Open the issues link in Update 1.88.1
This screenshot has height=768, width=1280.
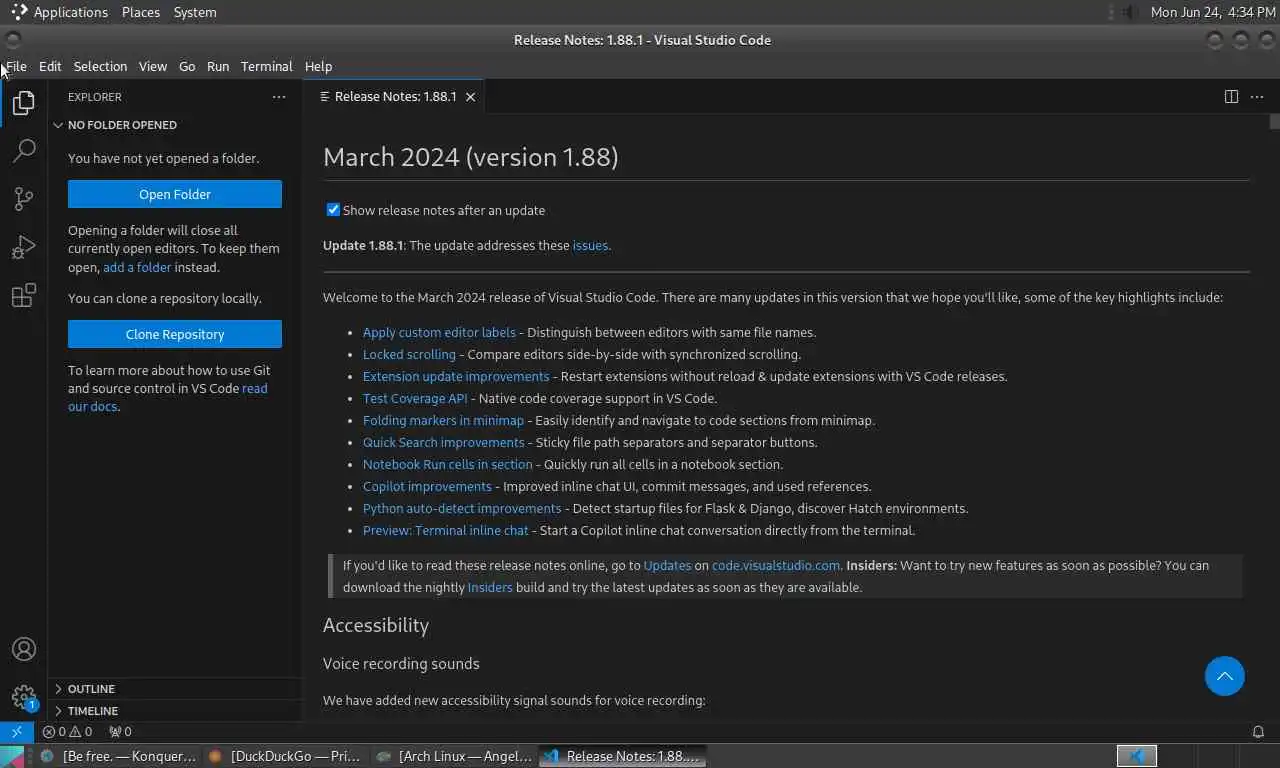[x=590, y=245]
